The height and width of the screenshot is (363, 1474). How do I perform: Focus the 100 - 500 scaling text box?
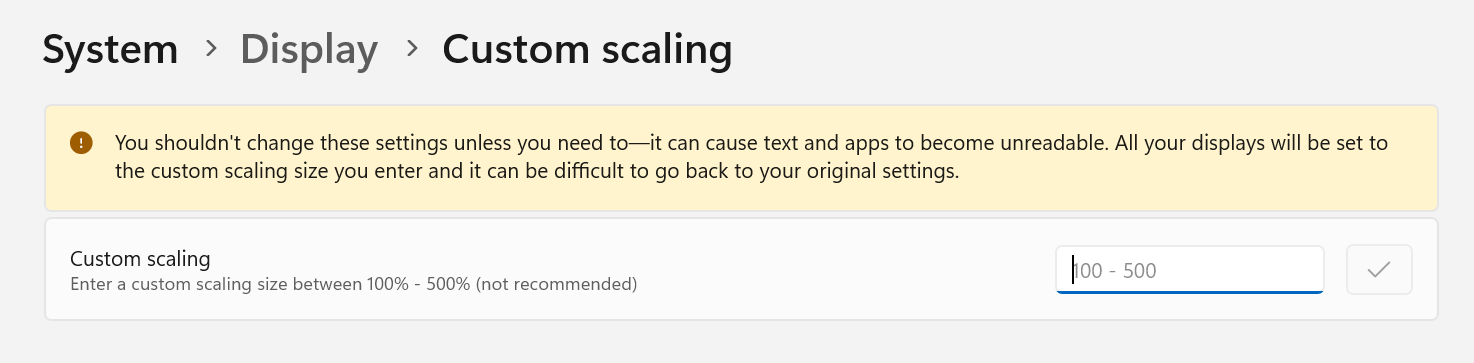point(1190,270)
